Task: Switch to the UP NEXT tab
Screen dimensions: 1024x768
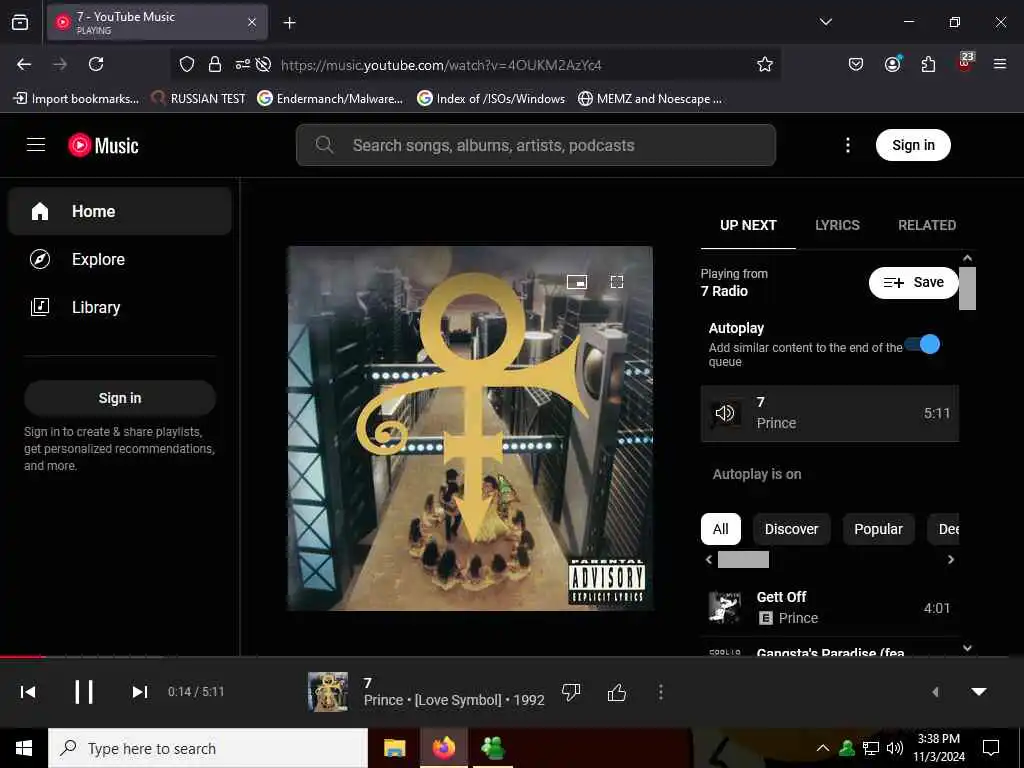Action: 748,225
